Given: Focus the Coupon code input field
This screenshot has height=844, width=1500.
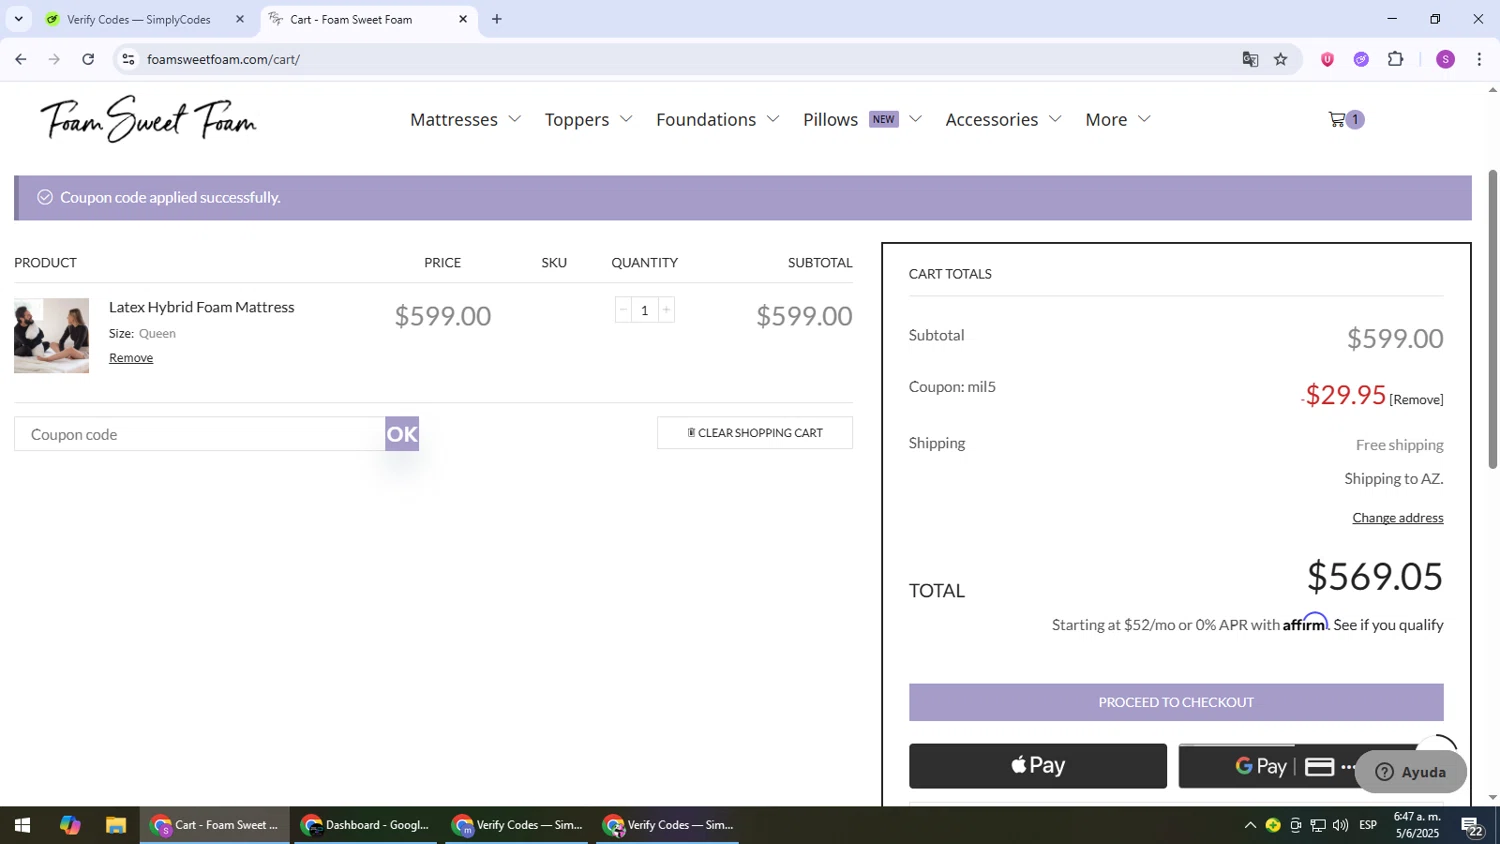Looking at the screenshot, I should click(x=200, y=434).
